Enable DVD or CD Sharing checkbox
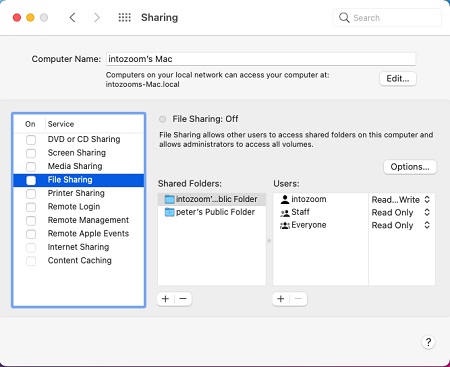 point(31,140)
